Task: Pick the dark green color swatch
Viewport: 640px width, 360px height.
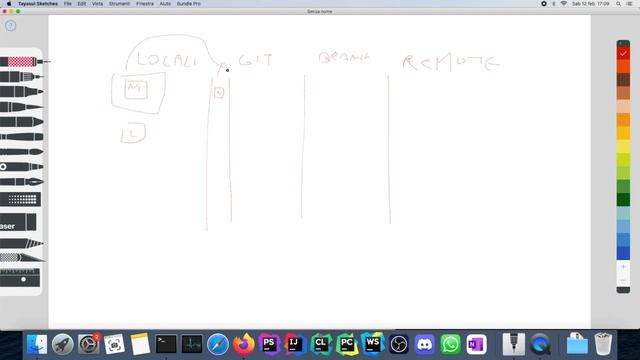Action: [623, 200]
